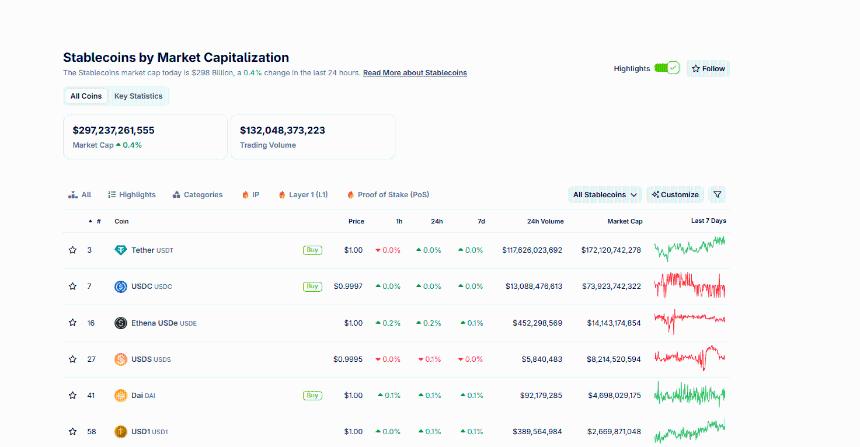
Task: Click the $132,048,373,223 trading volume card
Action: click(313, 137)
